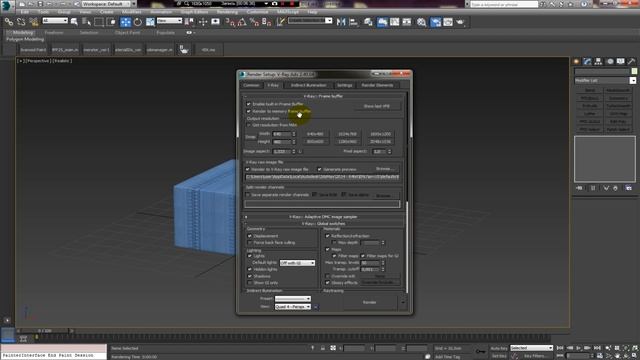Switch to the Display command panel
Viewport: 640px width, 360px height.
(620, 62)
